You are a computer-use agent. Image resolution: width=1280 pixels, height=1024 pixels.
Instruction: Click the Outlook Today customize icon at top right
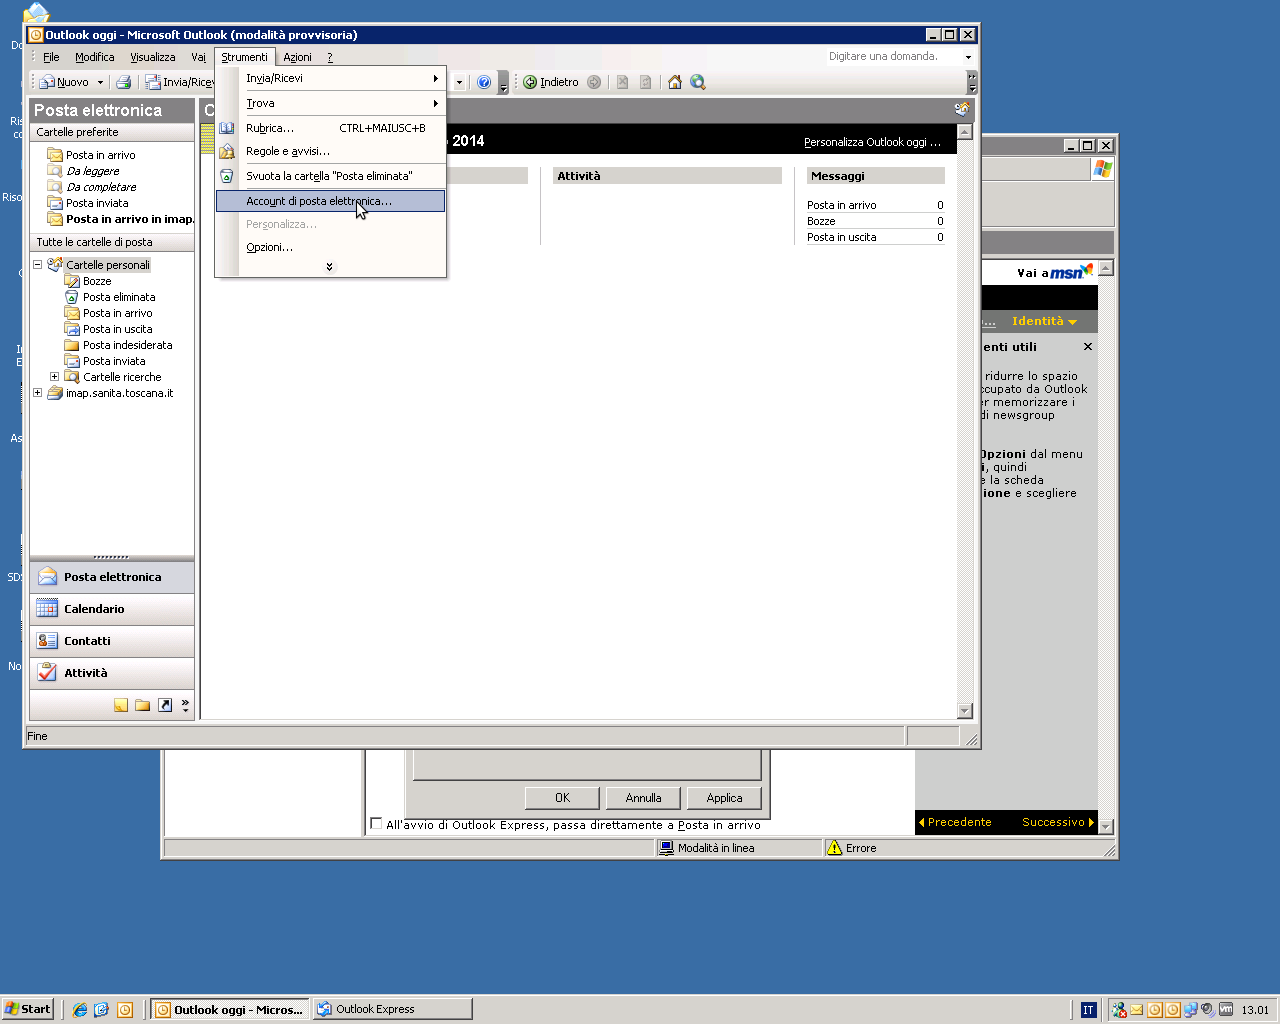(962, 109)
